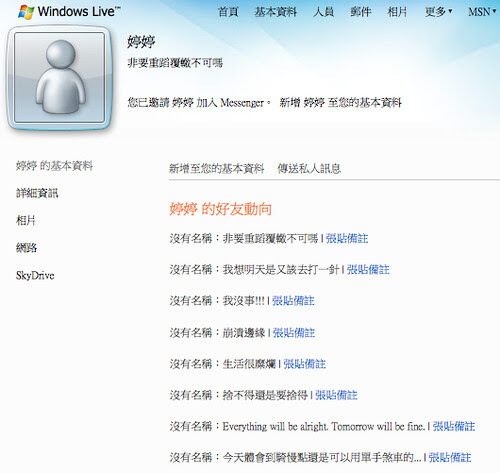Image resolution: width=500 pixels, height=473 pixels.
Task: Click status text 非要重蹈覆轍不可嗎 under name
Action: click(x=175, y=63)
